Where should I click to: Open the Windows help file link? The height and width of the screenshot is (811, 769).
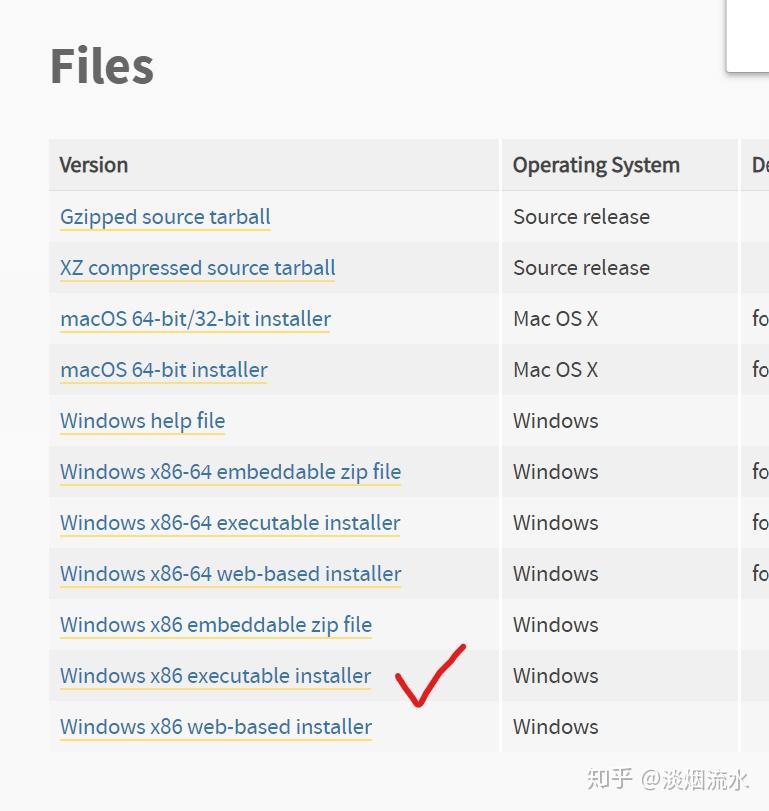pyautogui.click(x=142, y=421)
